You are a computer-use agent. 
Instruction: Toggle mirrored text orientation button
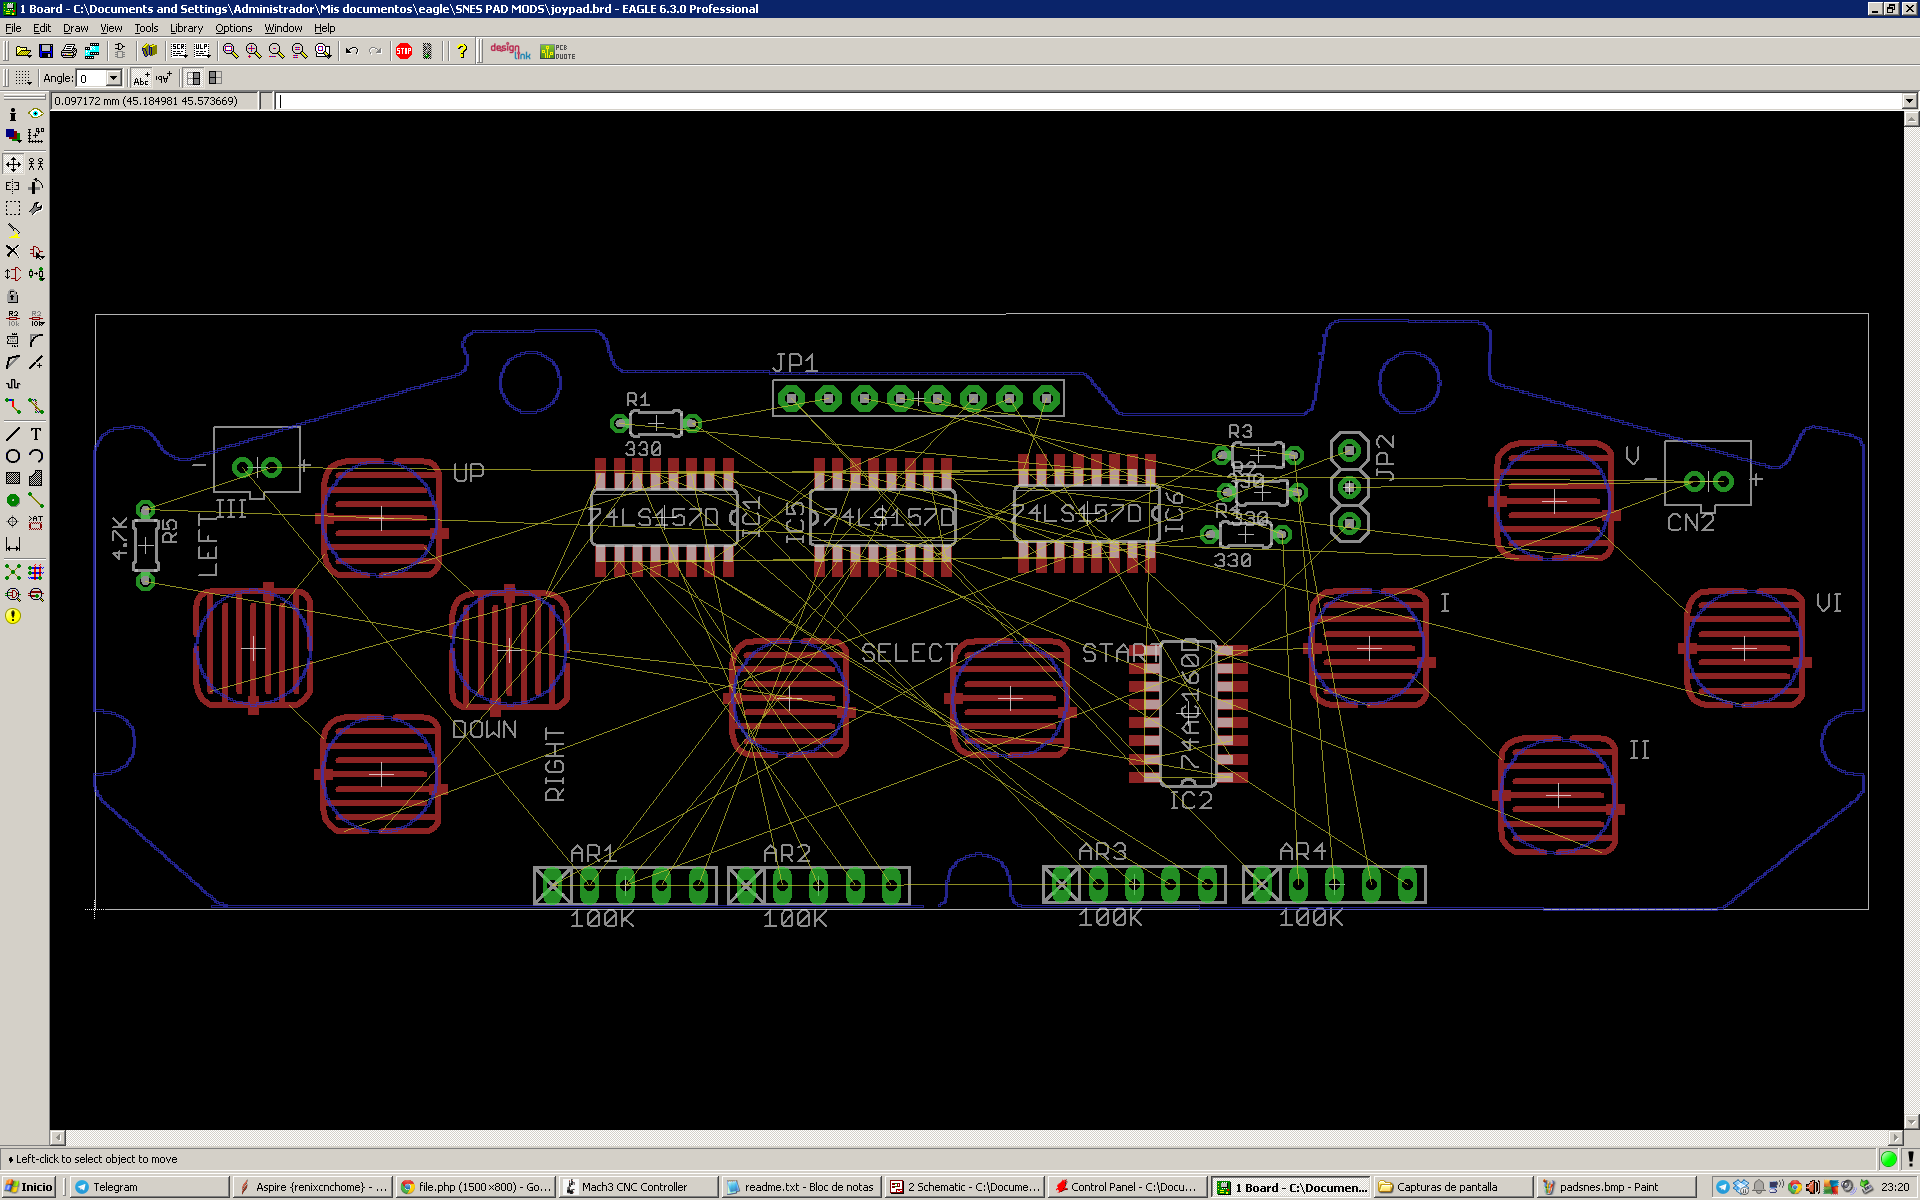(x=164, y=78)
